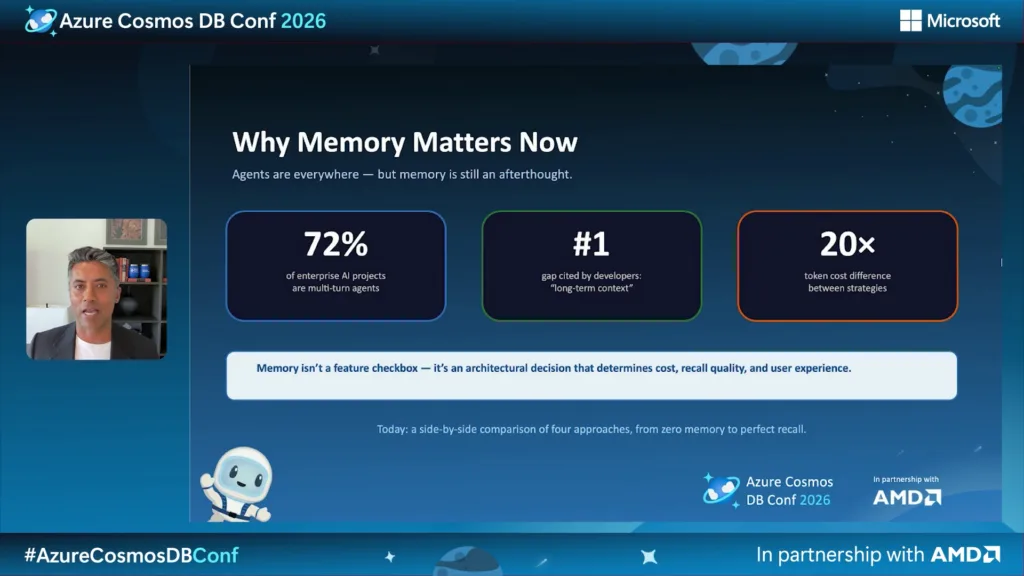Viewport: 1024px width, 576px height.
Task: Click the small 'In partnership with' slide text
Action: point(906,479)
